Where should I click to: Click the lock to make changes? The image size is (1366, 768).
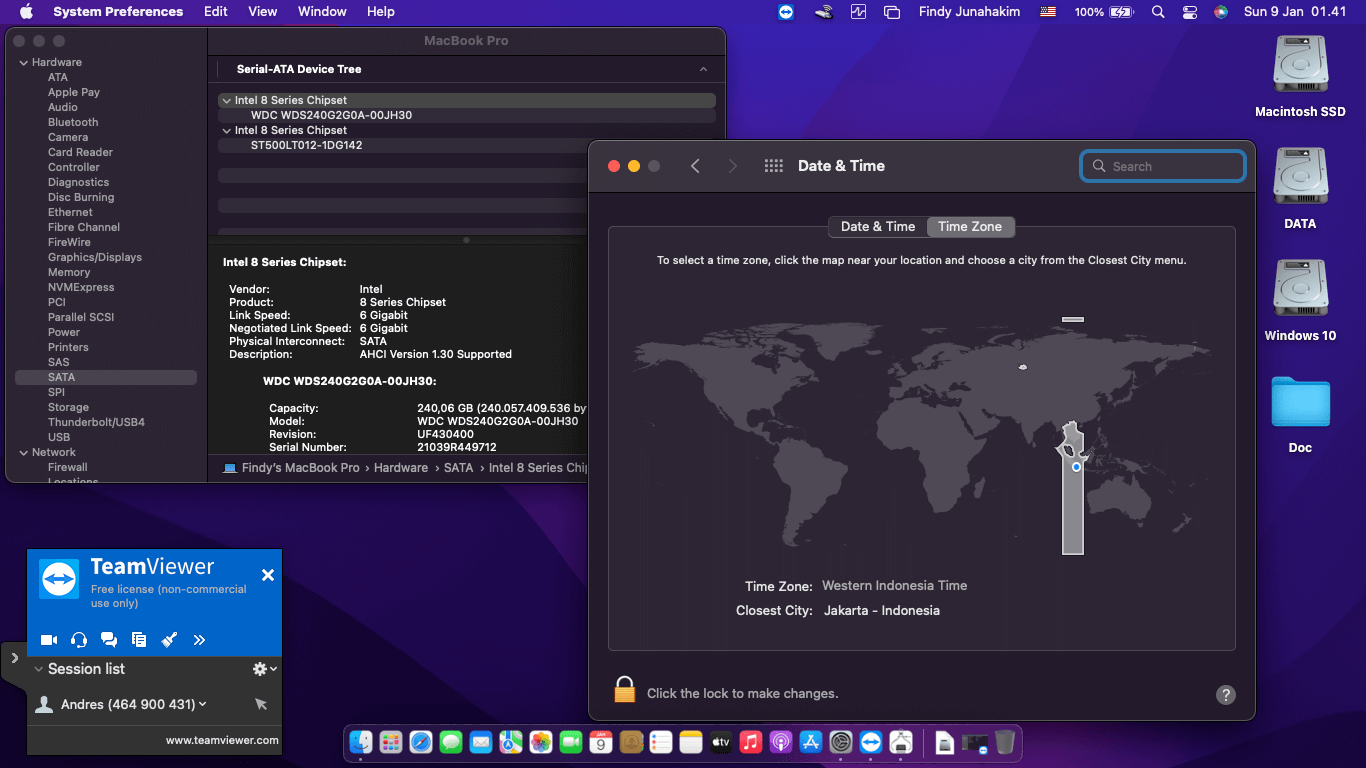pyautogui.click(x=625, y=690)
